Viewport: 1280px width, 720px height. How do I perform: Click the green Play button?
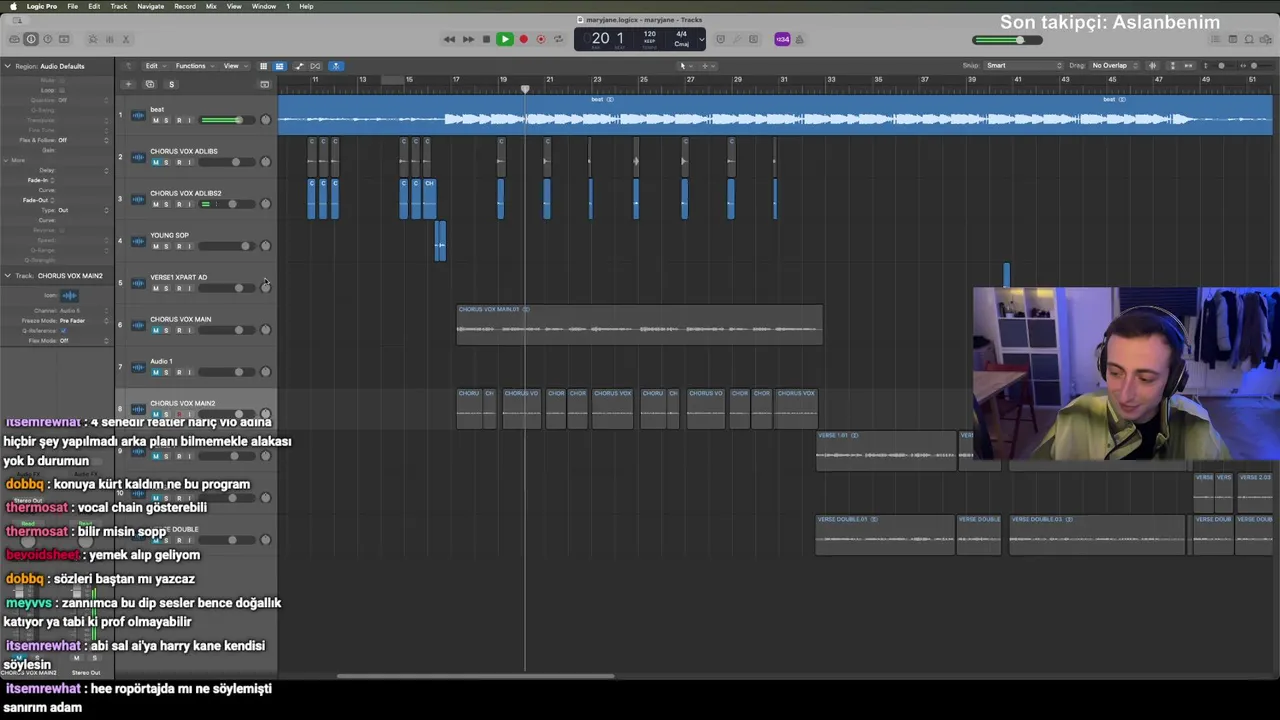point(505,39)
